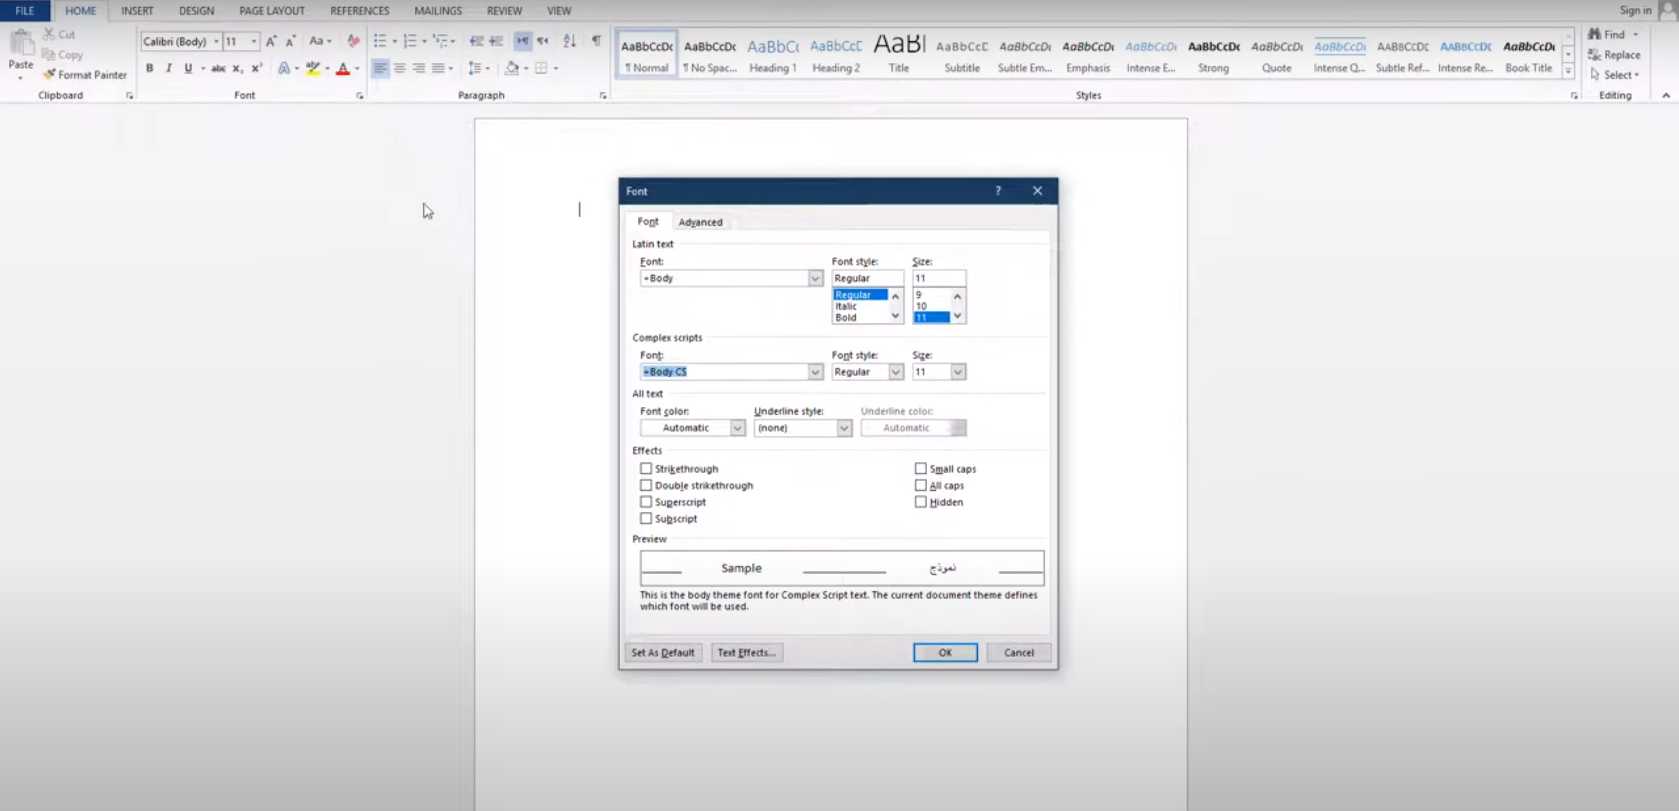1679x811 pixels.
Task: Tick the Small caps checkbox
Action: coord(921,469)
